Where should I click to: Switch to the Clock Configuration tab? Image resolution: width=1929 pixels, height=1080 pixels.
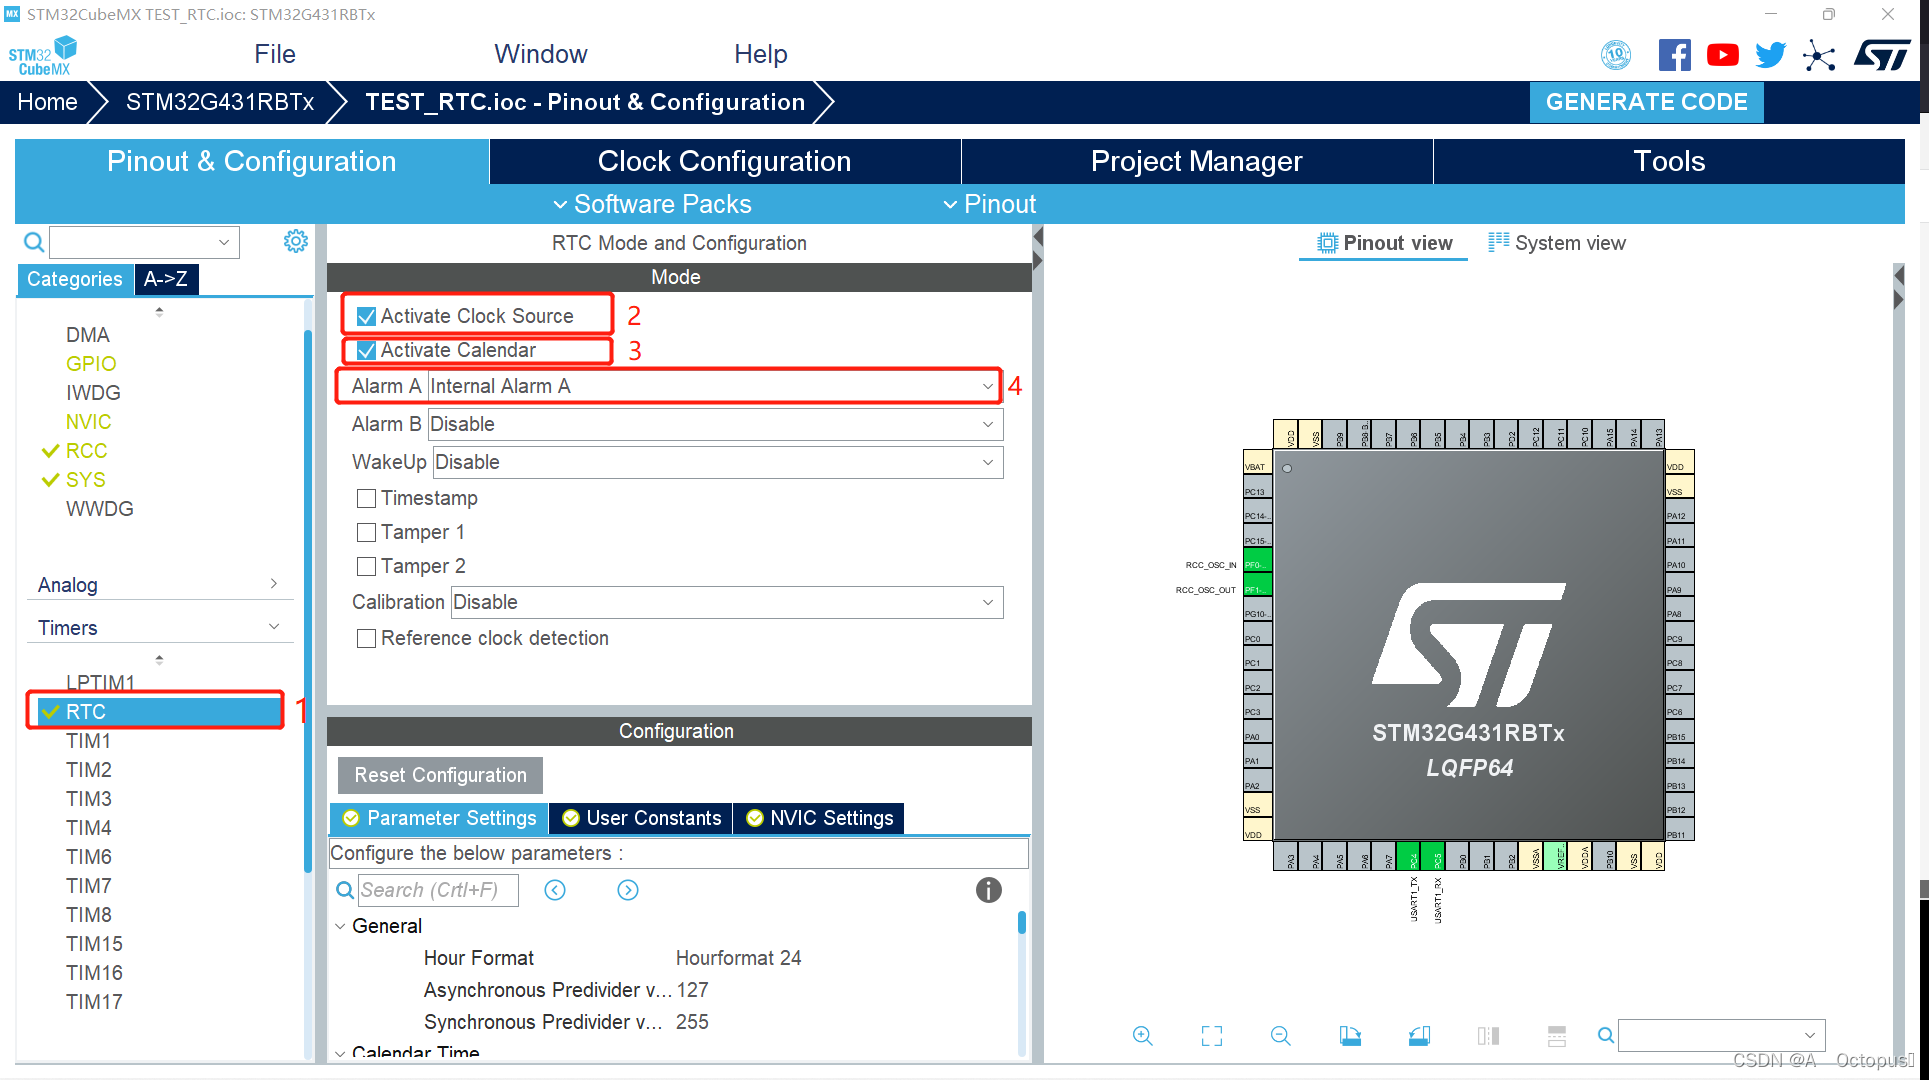(x=724, y=161)
